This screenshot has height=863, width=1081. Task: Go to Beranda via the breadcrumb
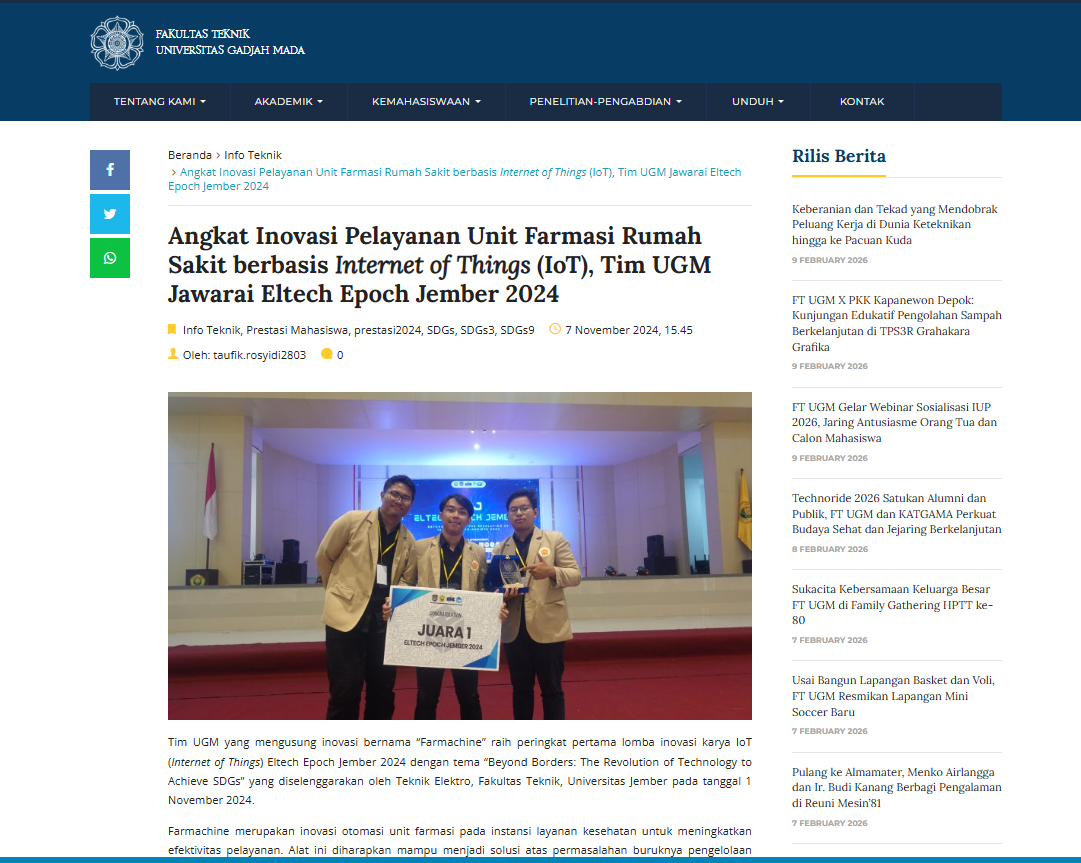(189, 155)
